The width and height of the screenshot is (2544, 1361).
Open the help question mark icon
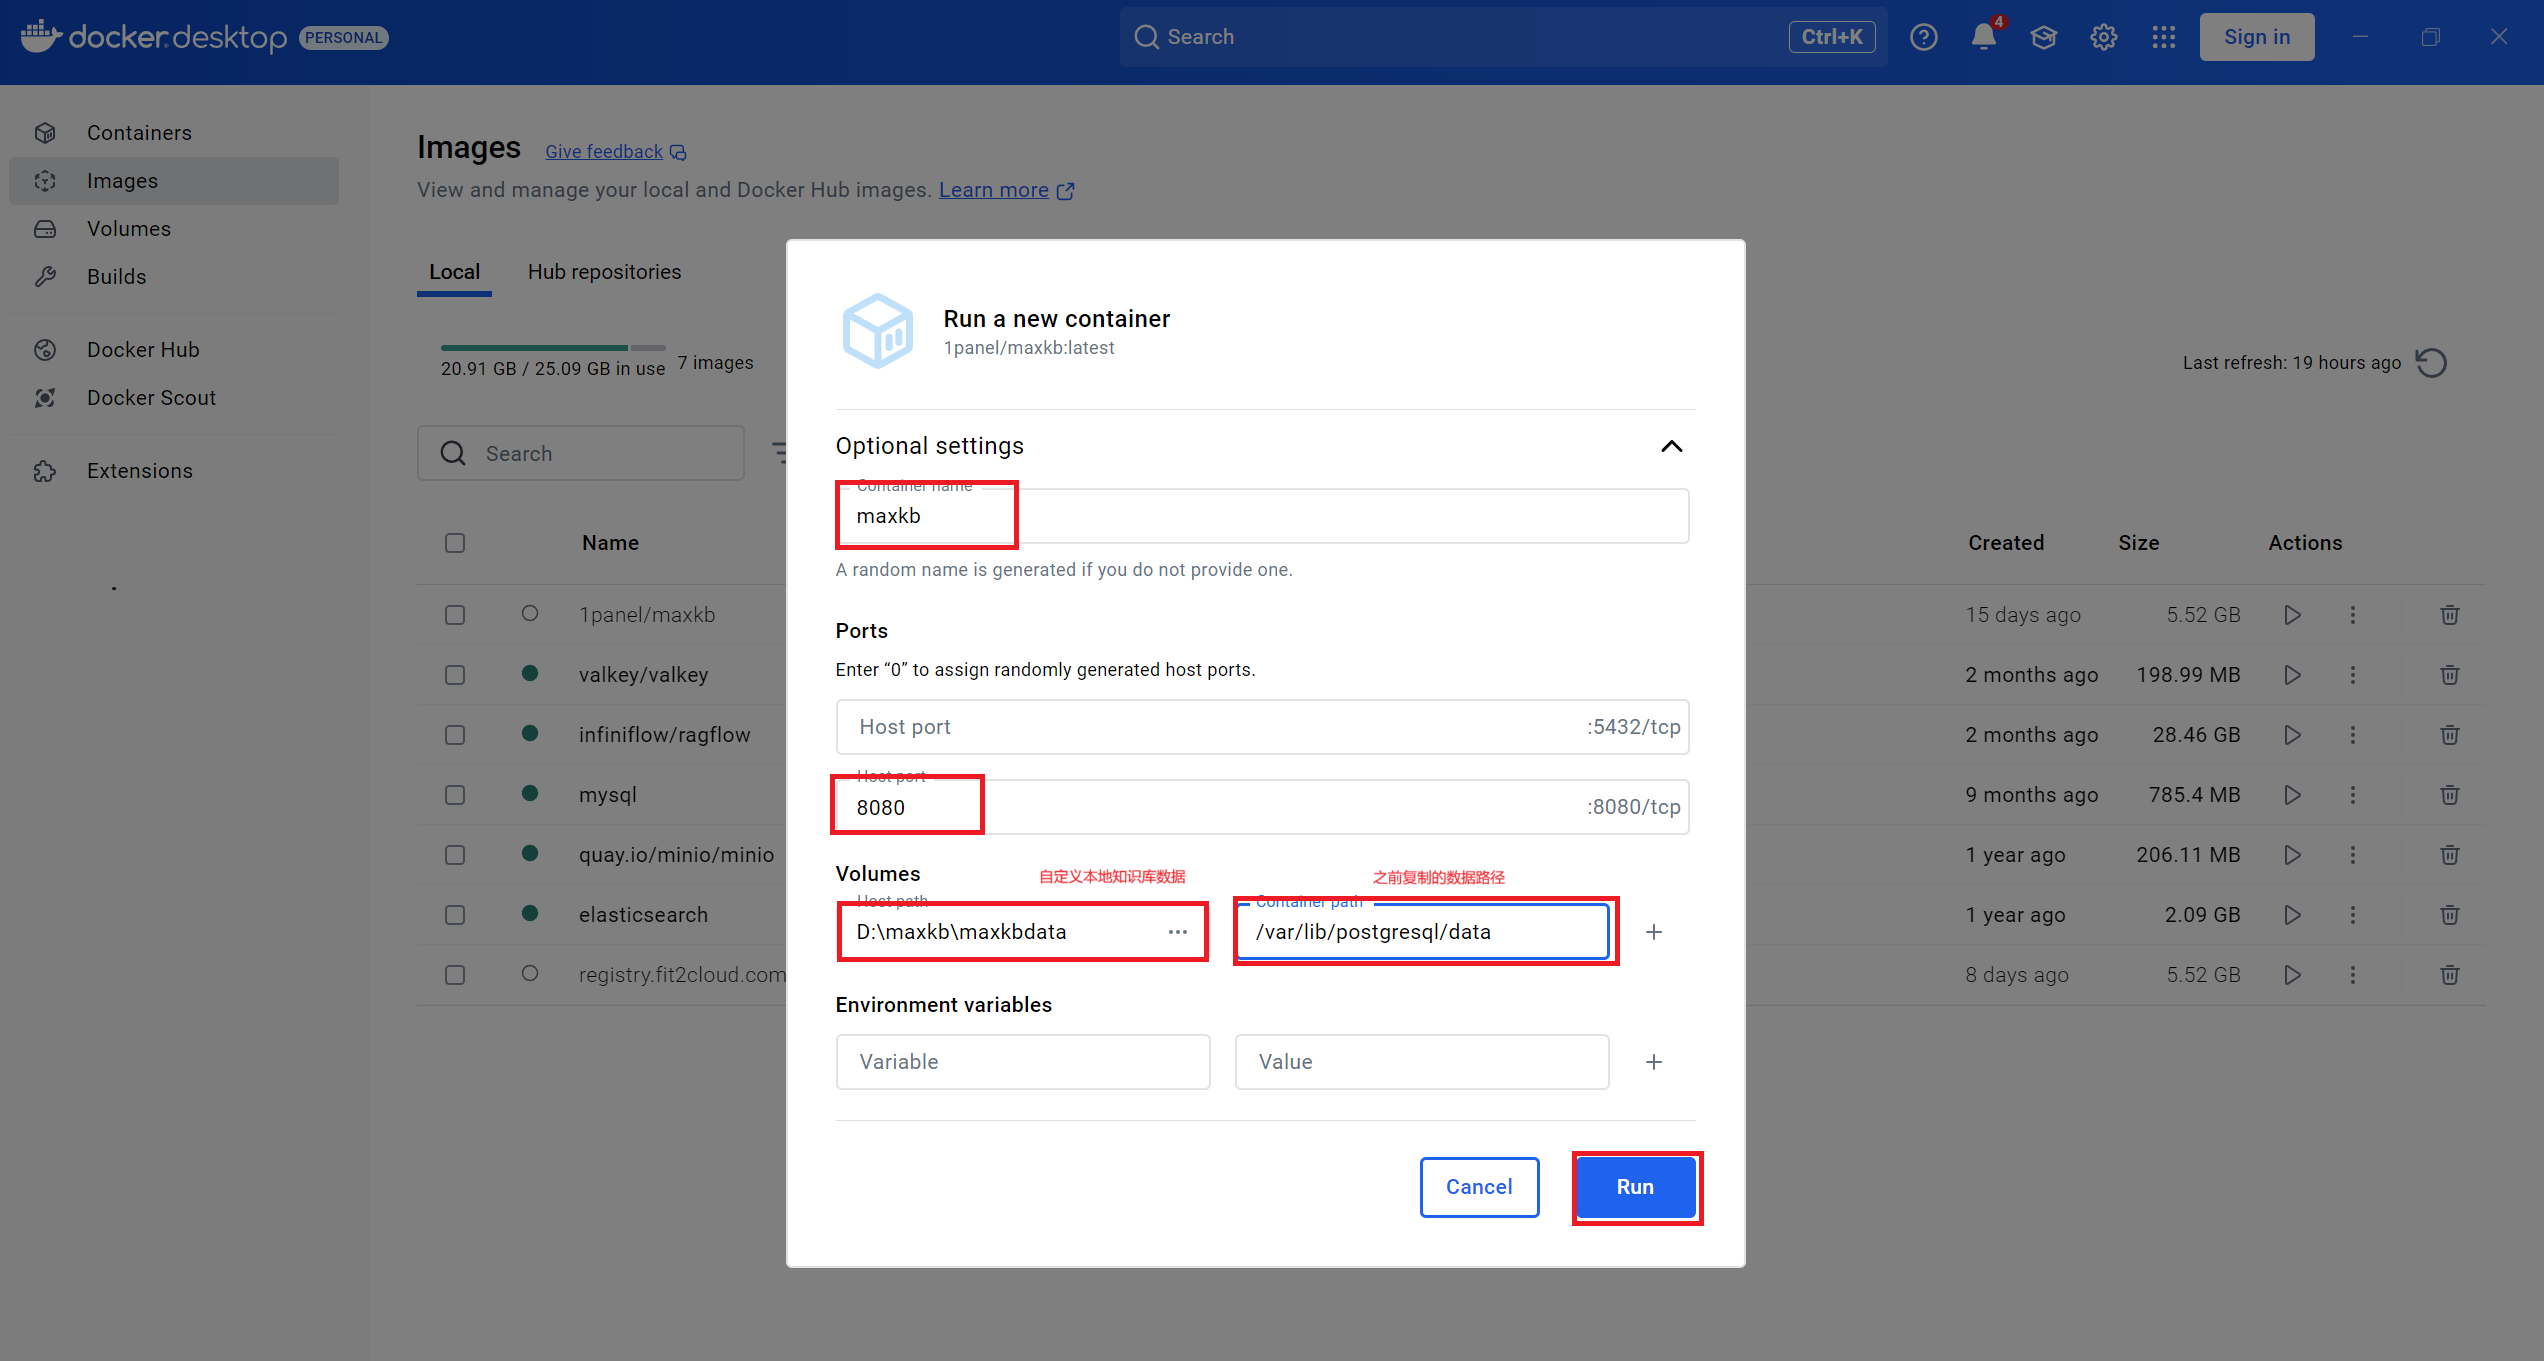1923,37
